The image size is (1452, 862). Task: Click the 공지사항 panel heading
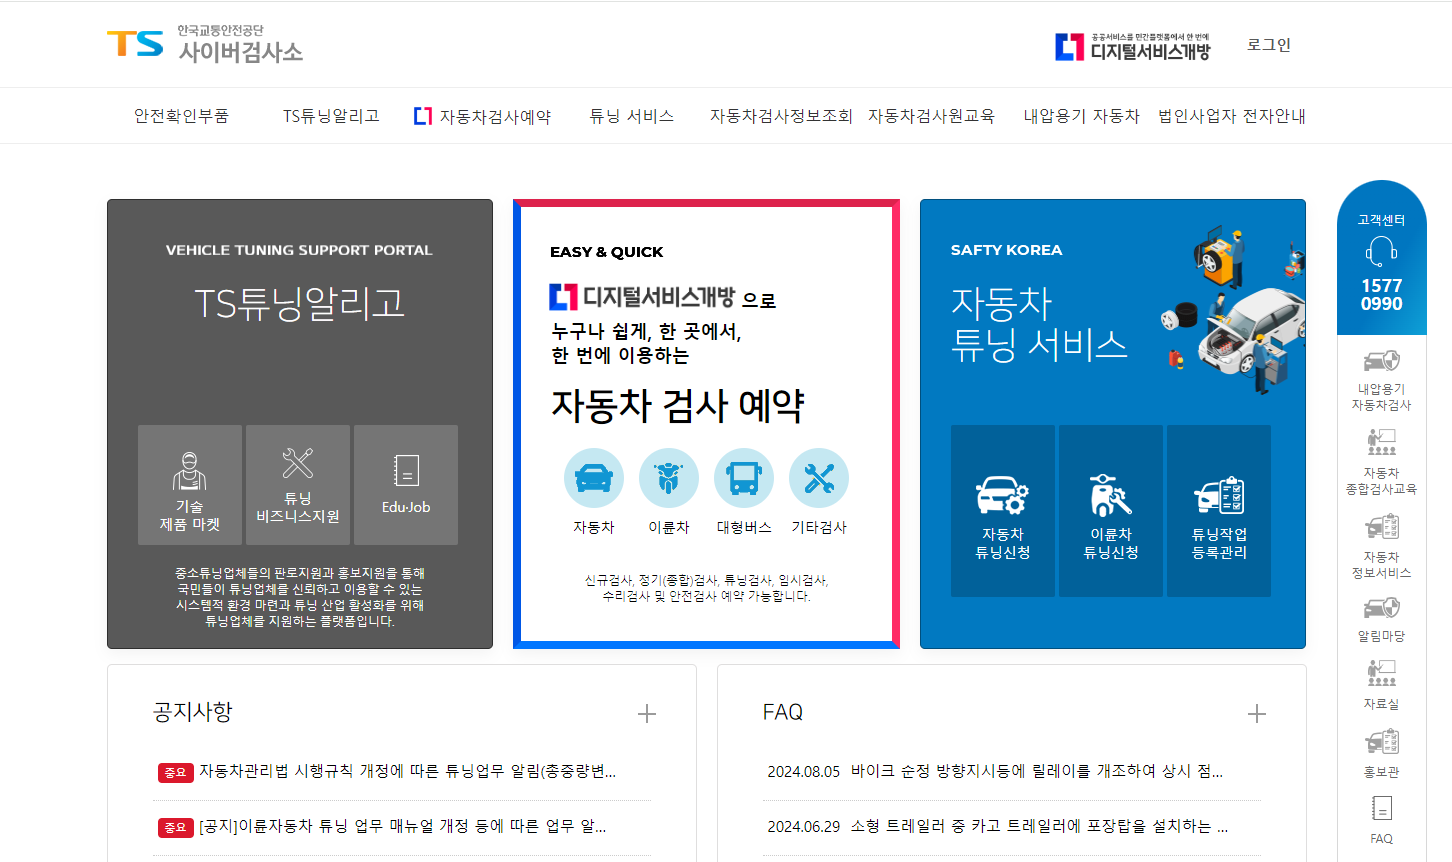click(193, 712)
